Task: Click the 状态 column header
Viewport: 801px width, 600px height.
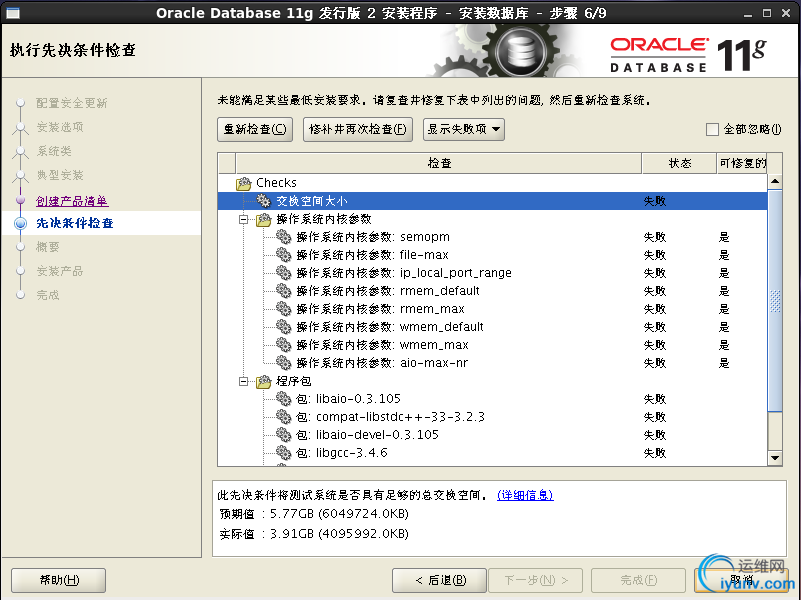Action: click(x=679, y=163)
